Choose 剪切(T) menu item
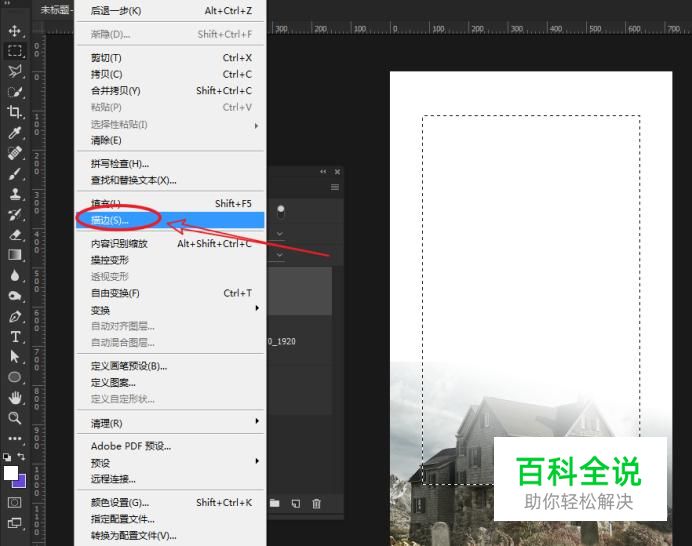This screenshot has height=546, width=692. 171,58
